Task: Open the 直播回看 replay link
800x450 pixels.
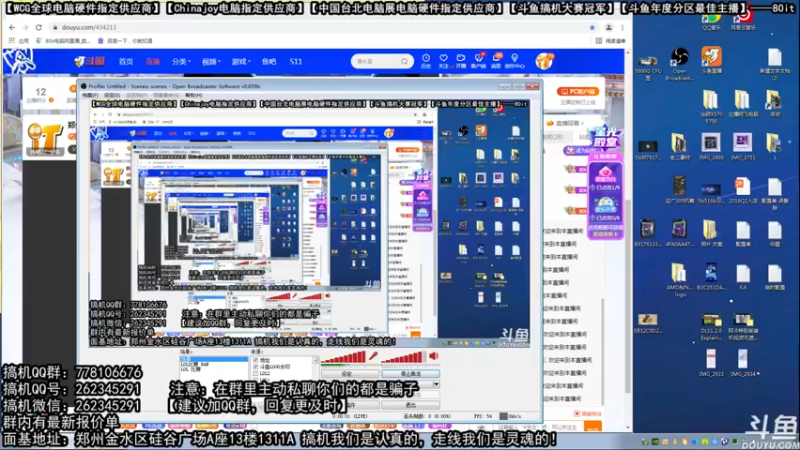Action: click(x=566, y=123)
